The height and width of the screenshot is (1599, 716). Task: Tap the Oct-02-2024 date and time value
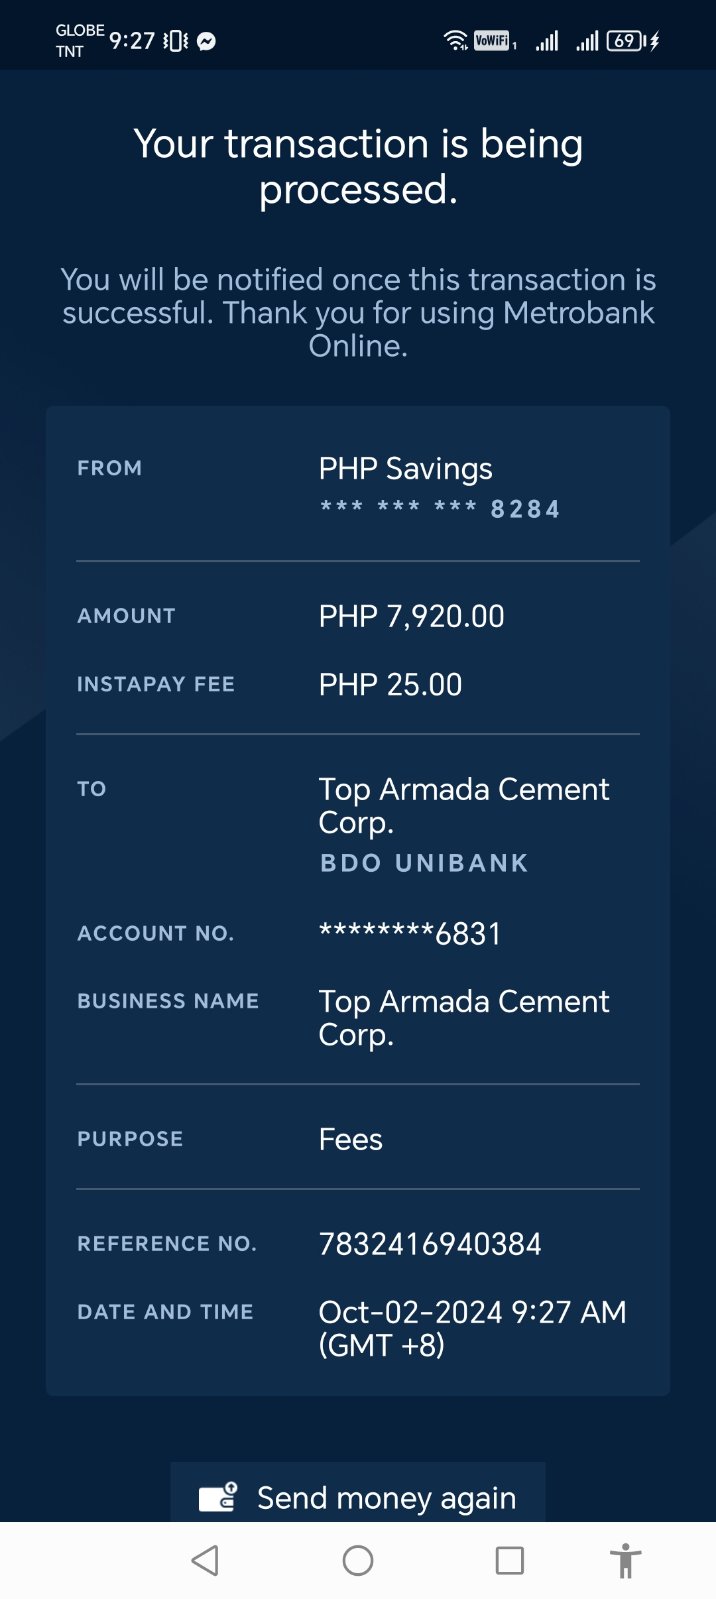click(471, 1328)
